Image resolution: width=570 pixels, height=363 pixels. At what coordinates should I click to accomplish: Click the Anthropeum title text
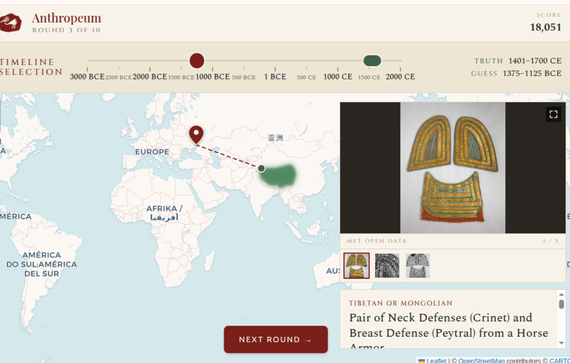[67, 18]
